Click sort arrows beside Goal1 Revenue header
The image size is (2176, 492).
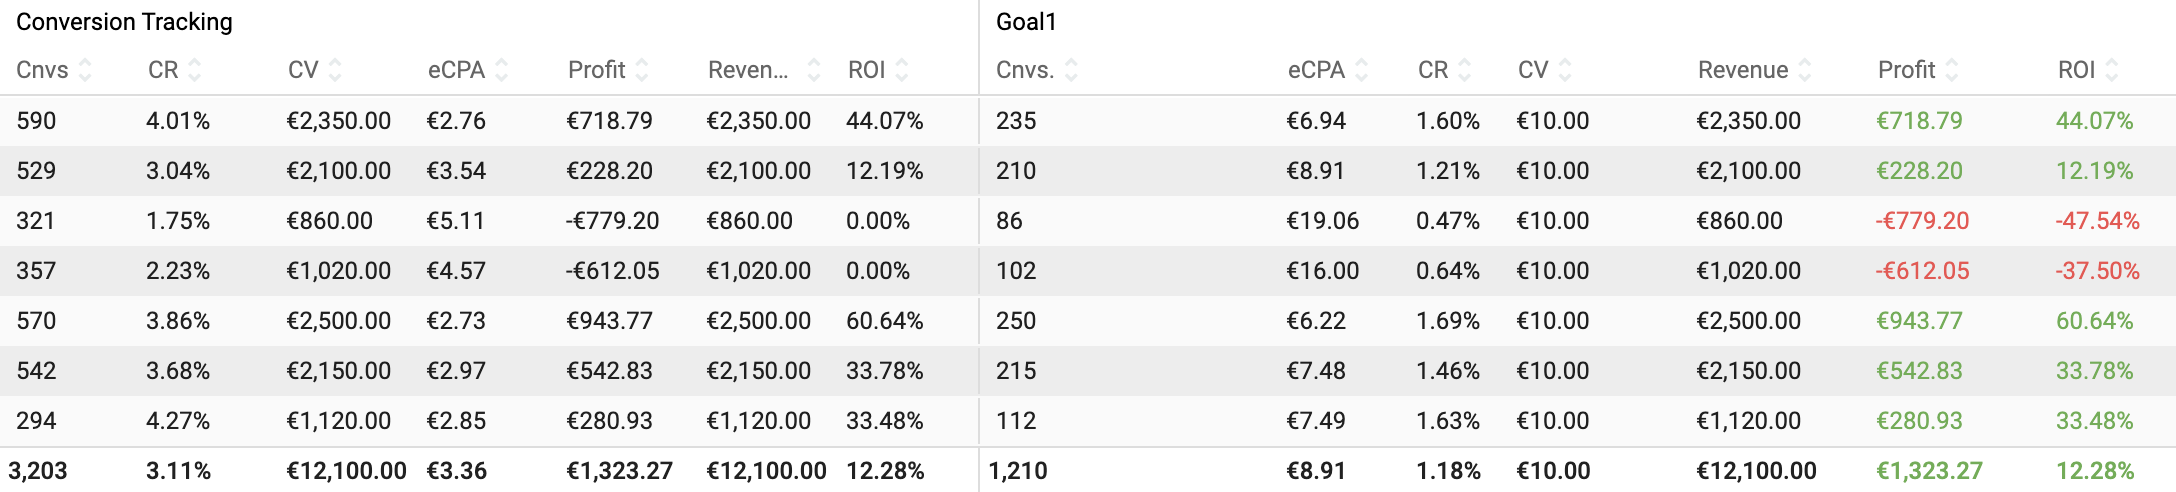(x=1805, y=70)
